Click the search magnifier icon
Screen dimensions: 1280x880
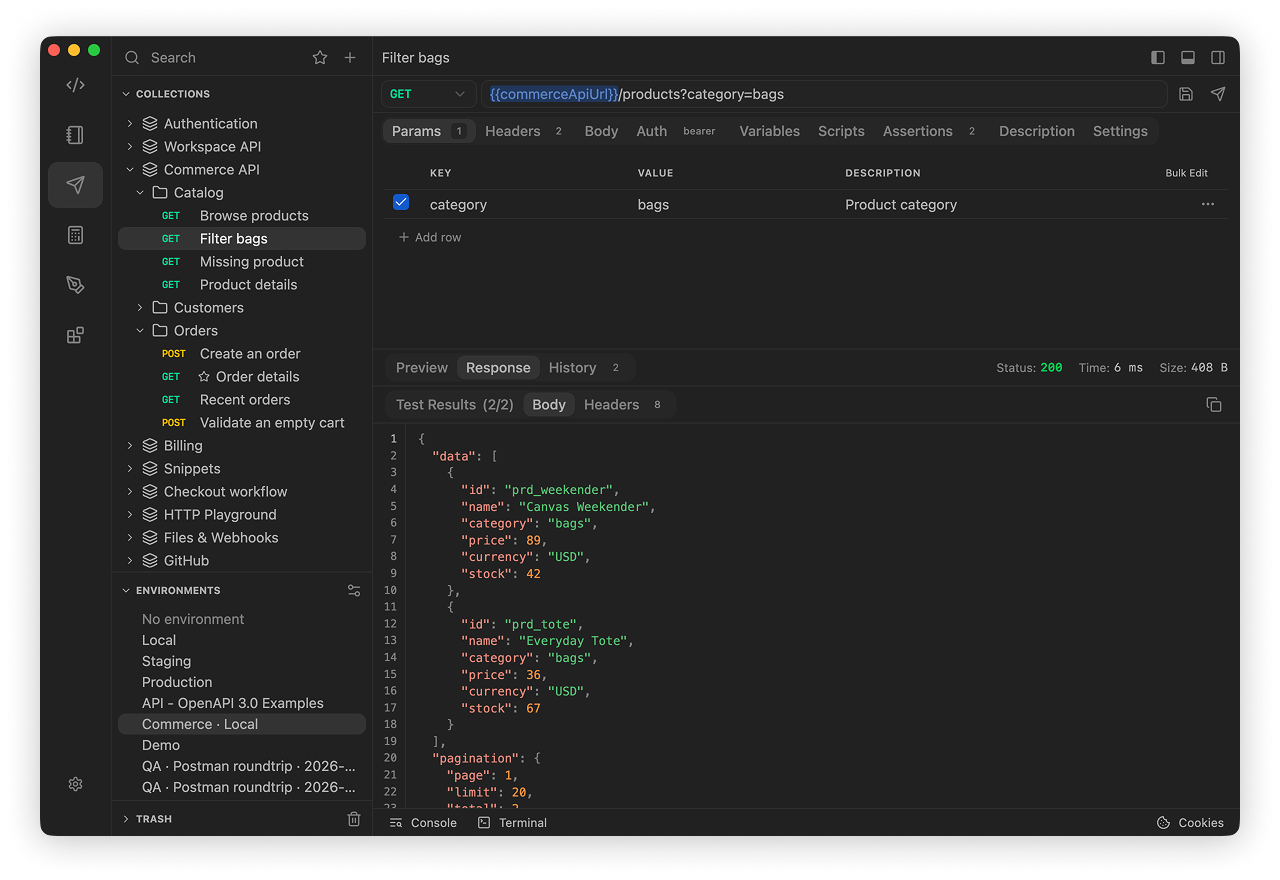[x=132, y=58]
